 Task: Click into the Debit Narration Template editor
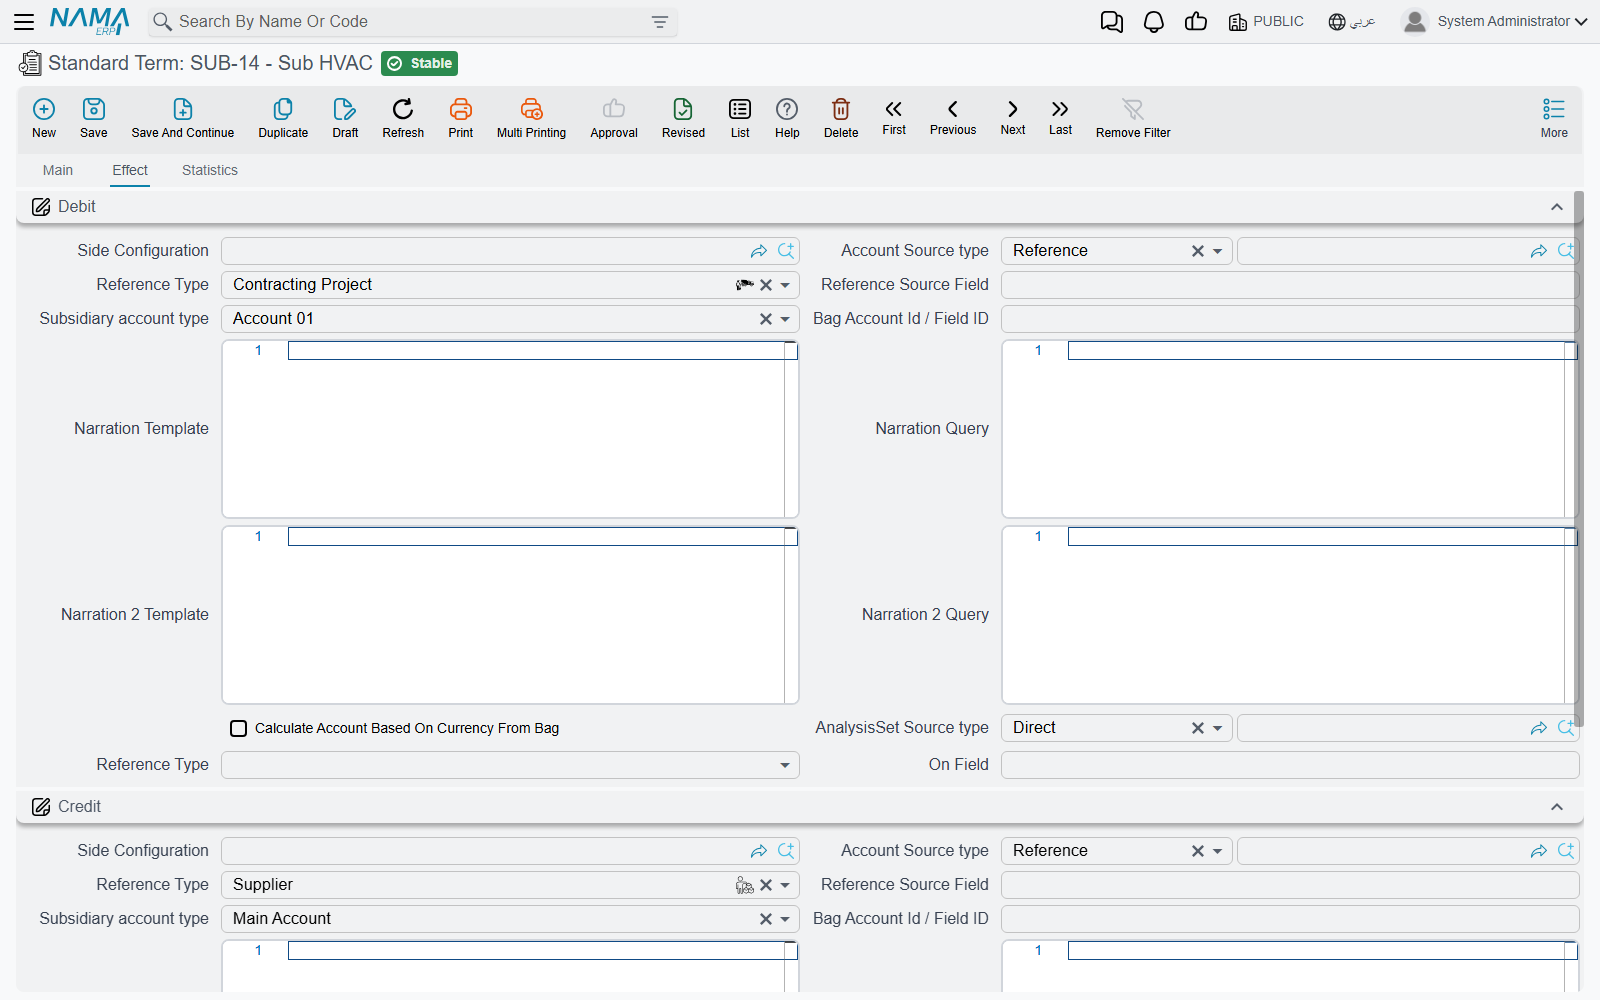(510, 430)
